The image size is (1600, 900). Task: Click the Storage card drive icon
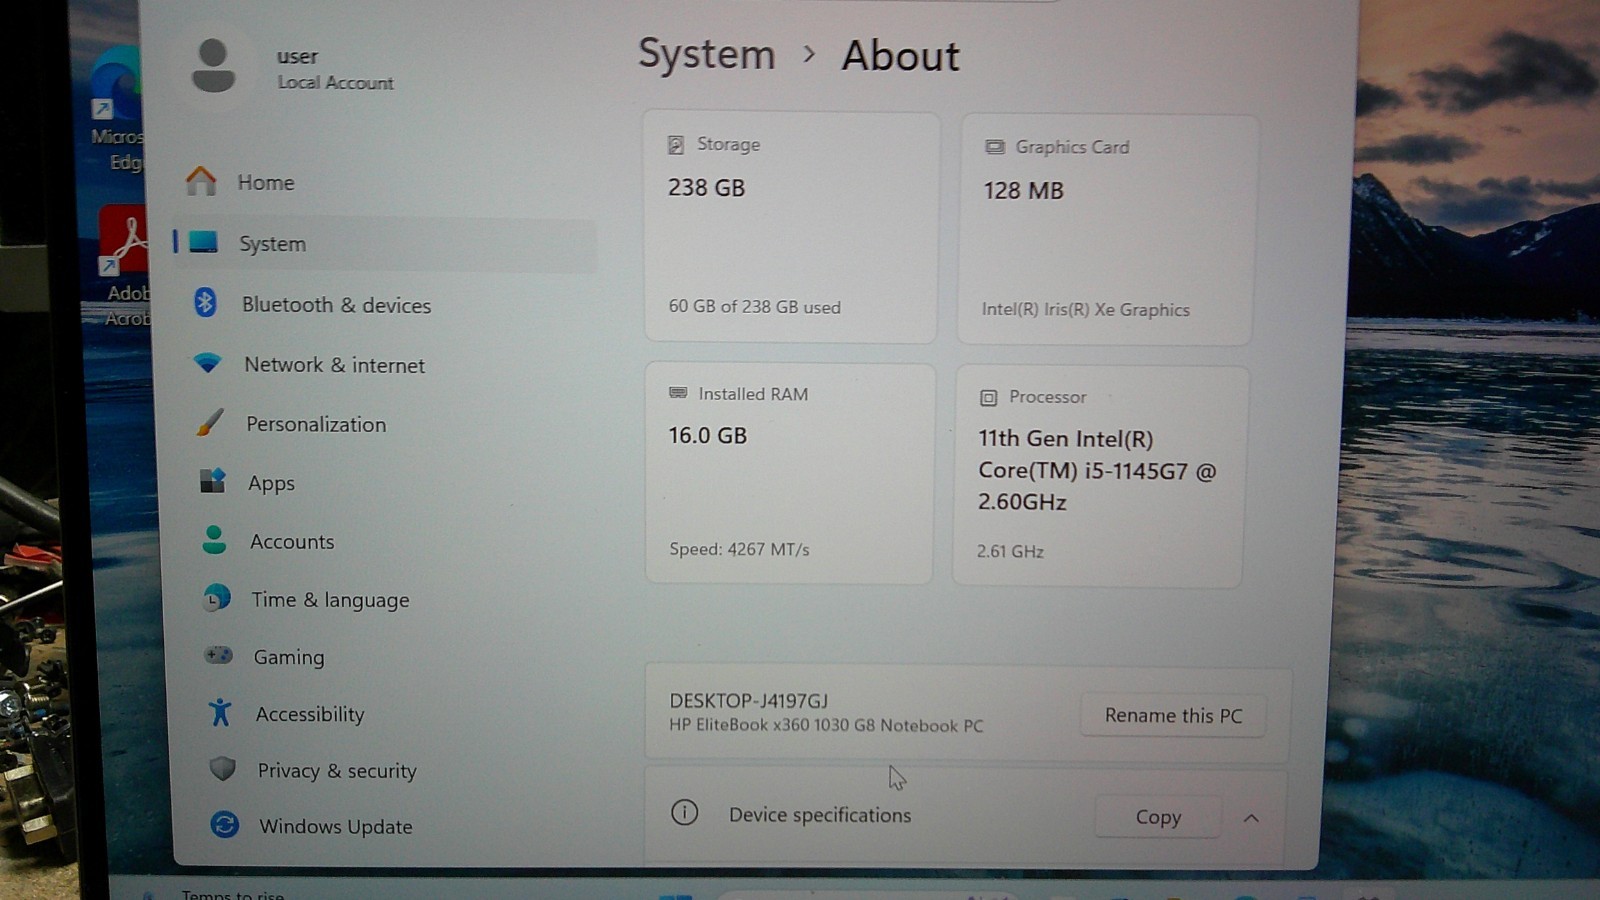pyautogui.click(x=676, y=145)
